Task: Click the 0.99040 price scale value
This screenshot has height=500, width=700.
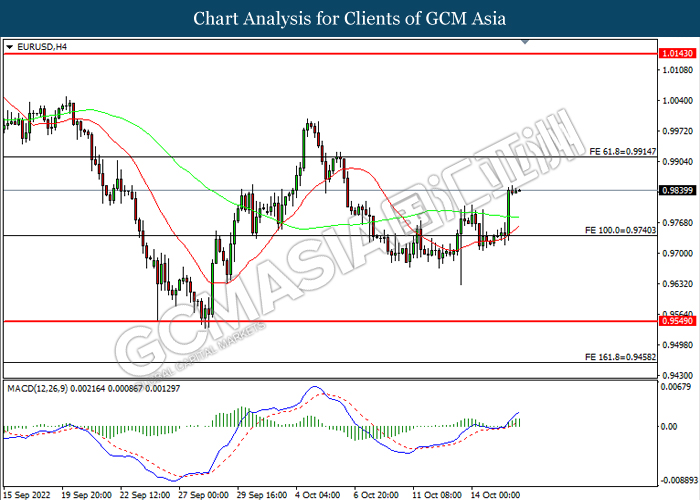Action: tap(678, 162)
